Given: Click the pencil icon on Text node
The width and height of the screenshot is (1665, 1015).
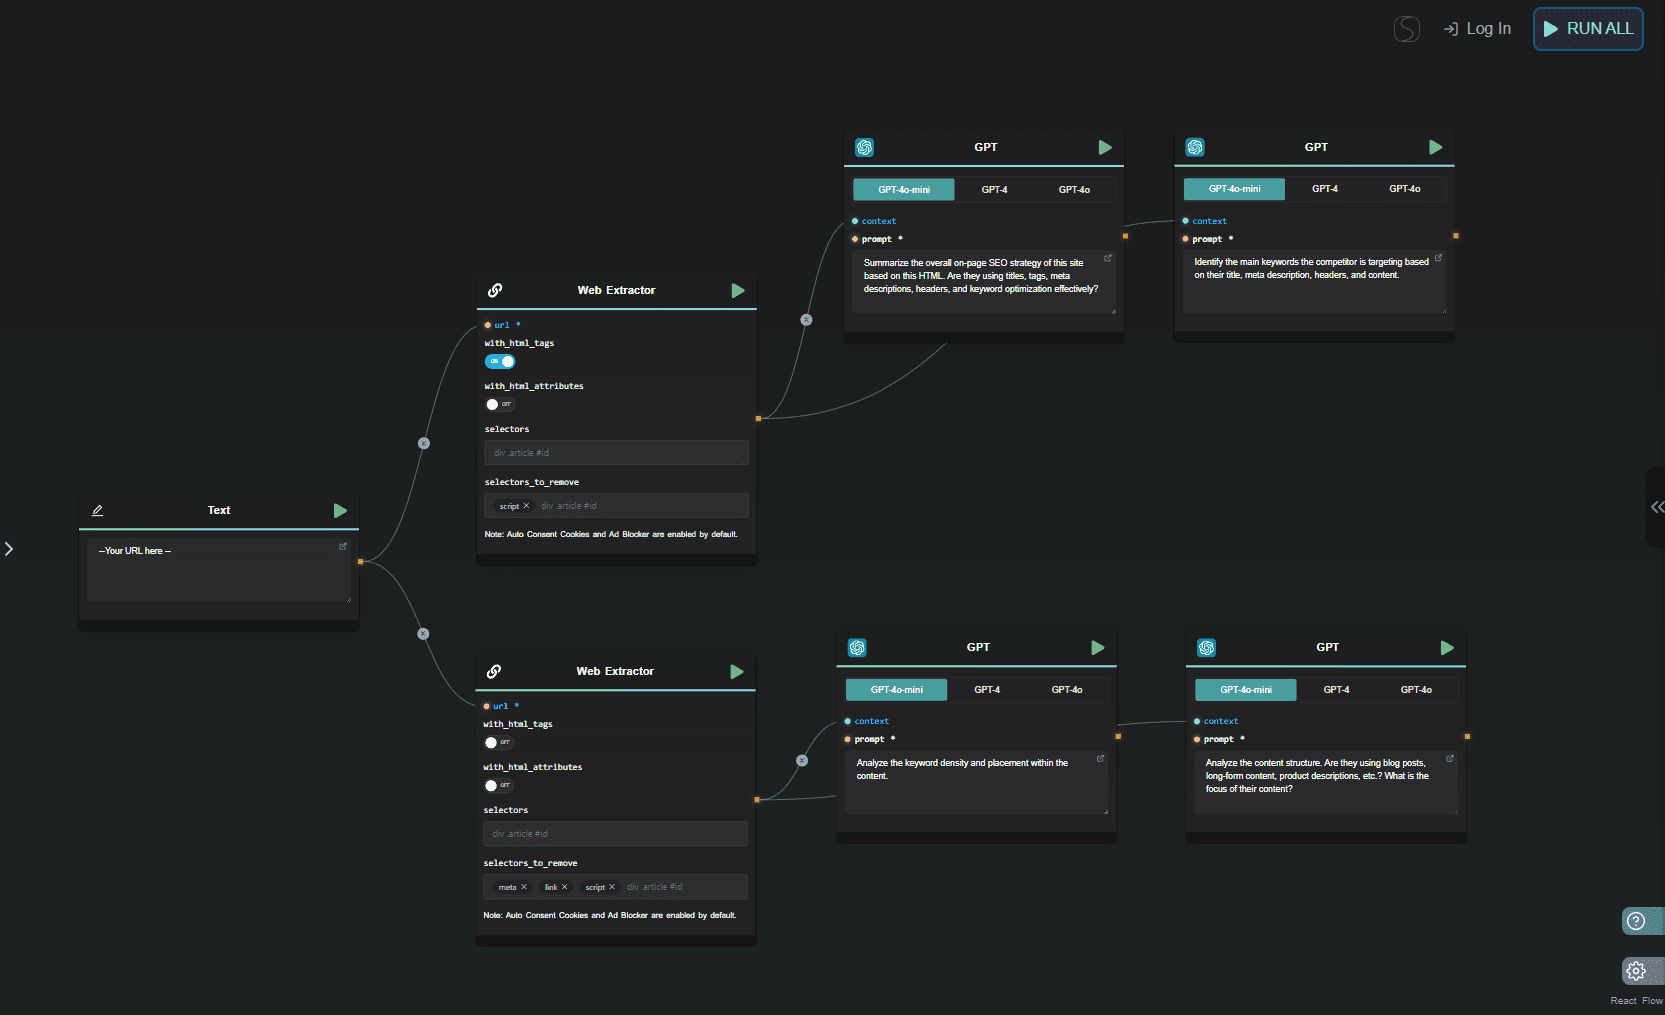Looking at the screenshot, I should click(97, 510).
